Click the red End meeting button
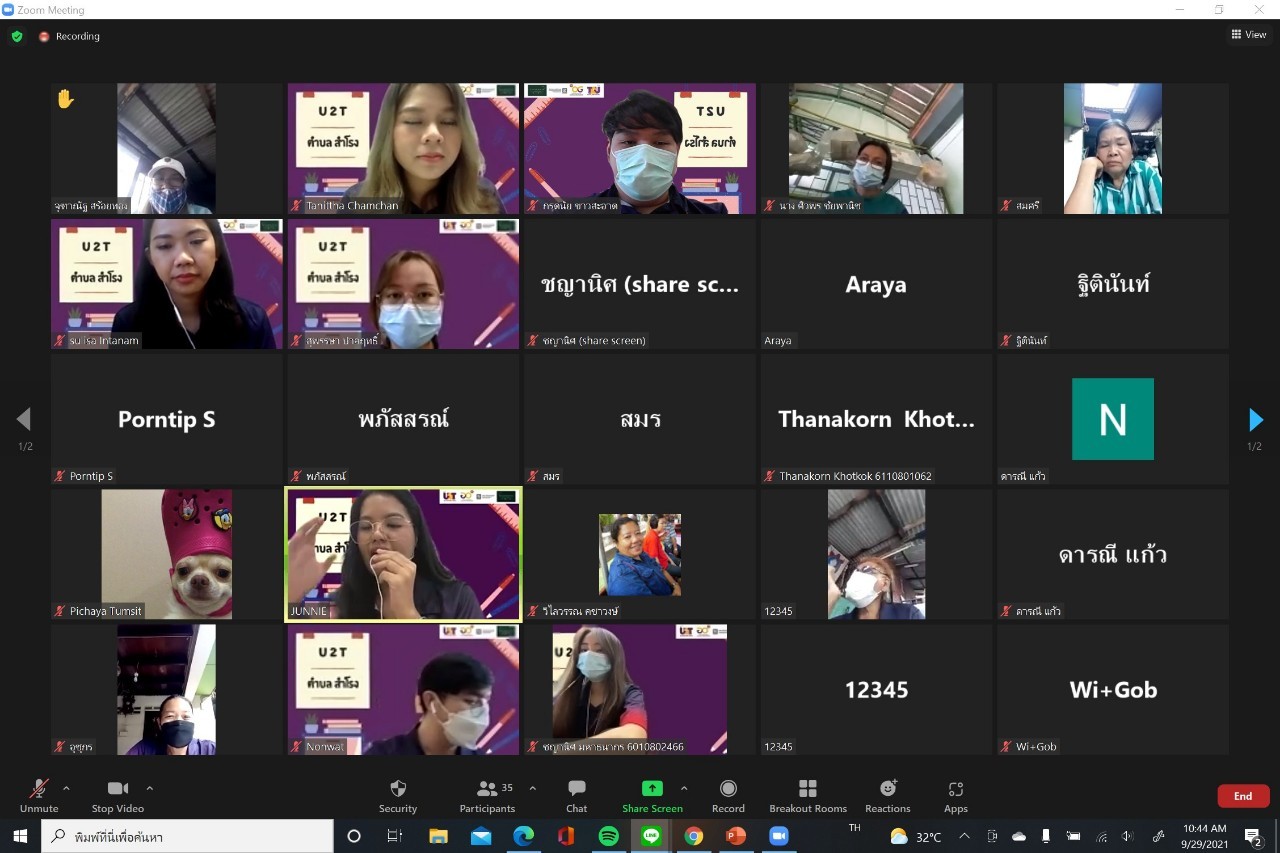Viewport: 1280px width, 853px height. point(1243,796)
